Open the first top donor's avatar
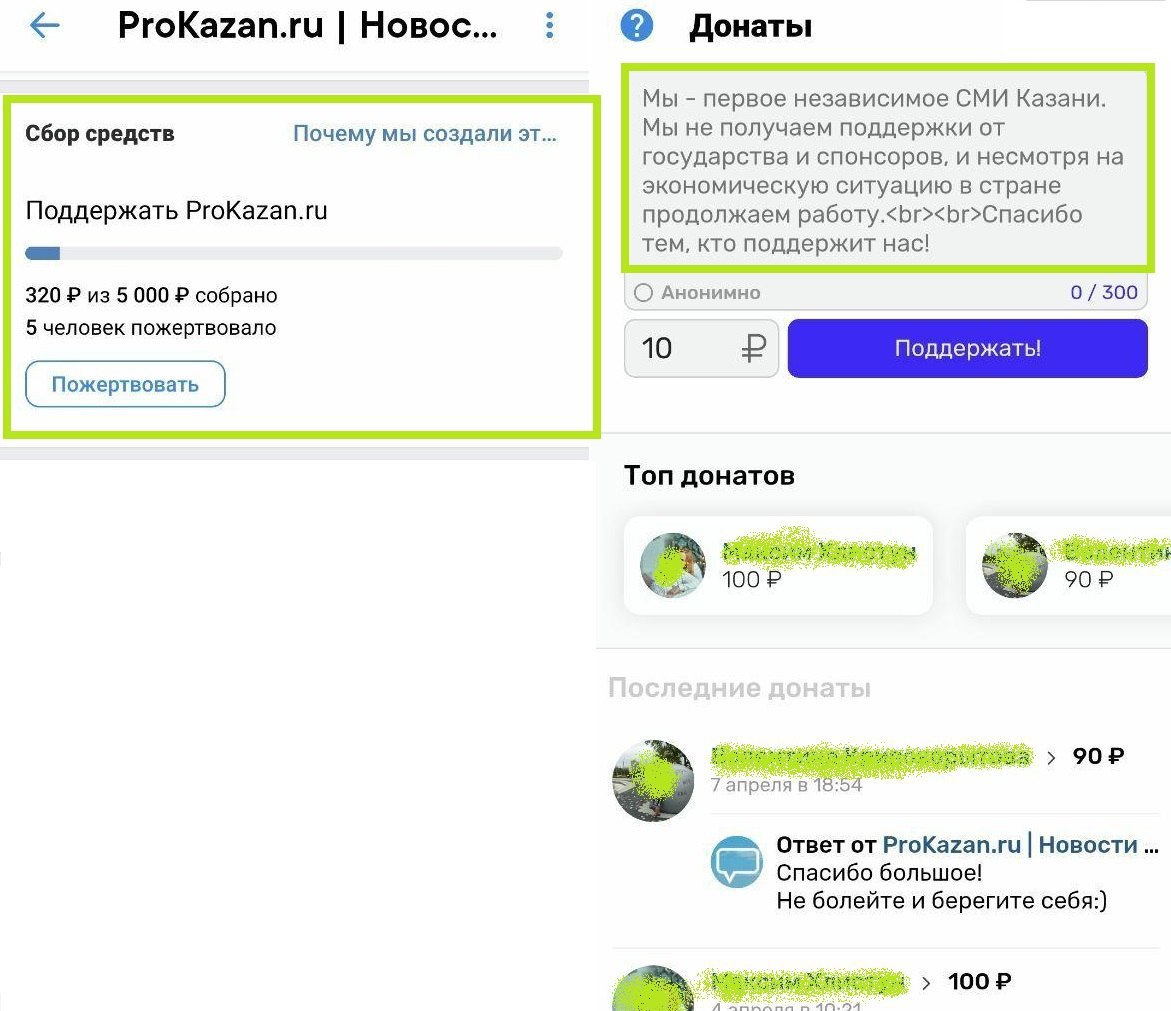 coord(673,565)
